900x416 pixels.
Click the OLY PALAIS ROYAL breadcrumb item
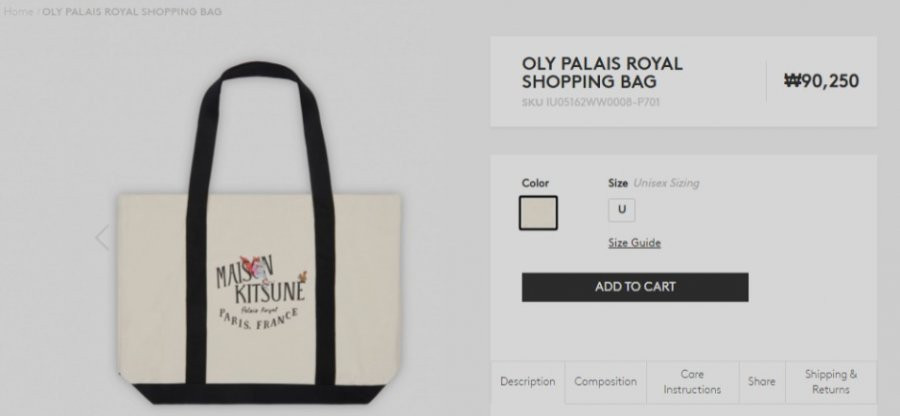132,11
